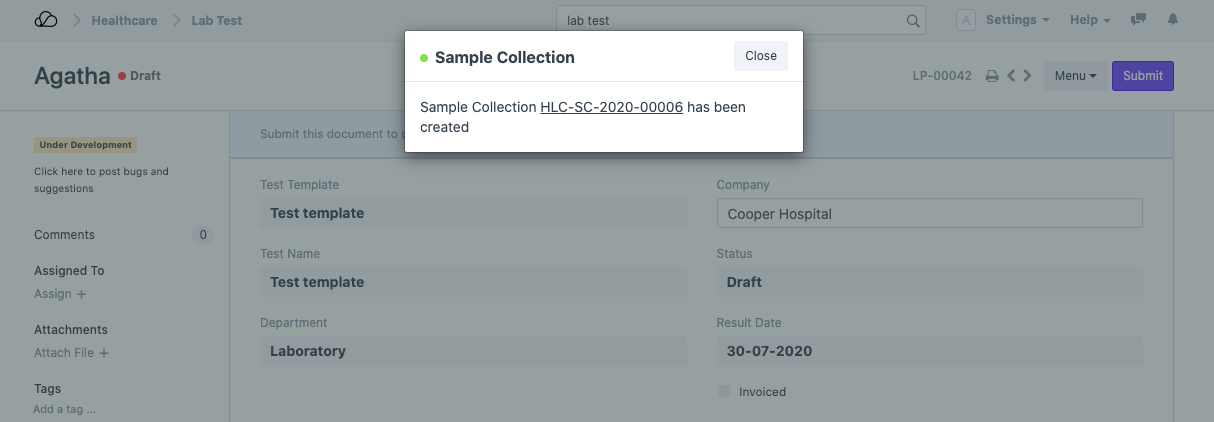
Task: Go to the next document arrow
Action: tap(1027, 76)
